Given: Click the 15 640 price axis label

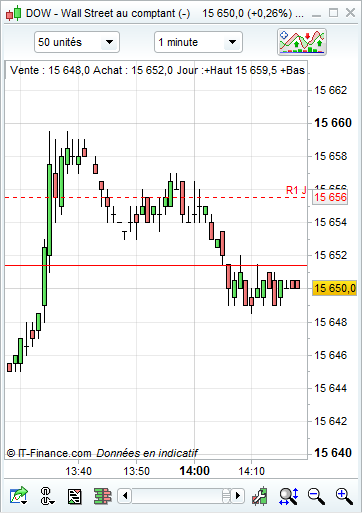Looking at the screenshot, I should (x=333, y=453).
